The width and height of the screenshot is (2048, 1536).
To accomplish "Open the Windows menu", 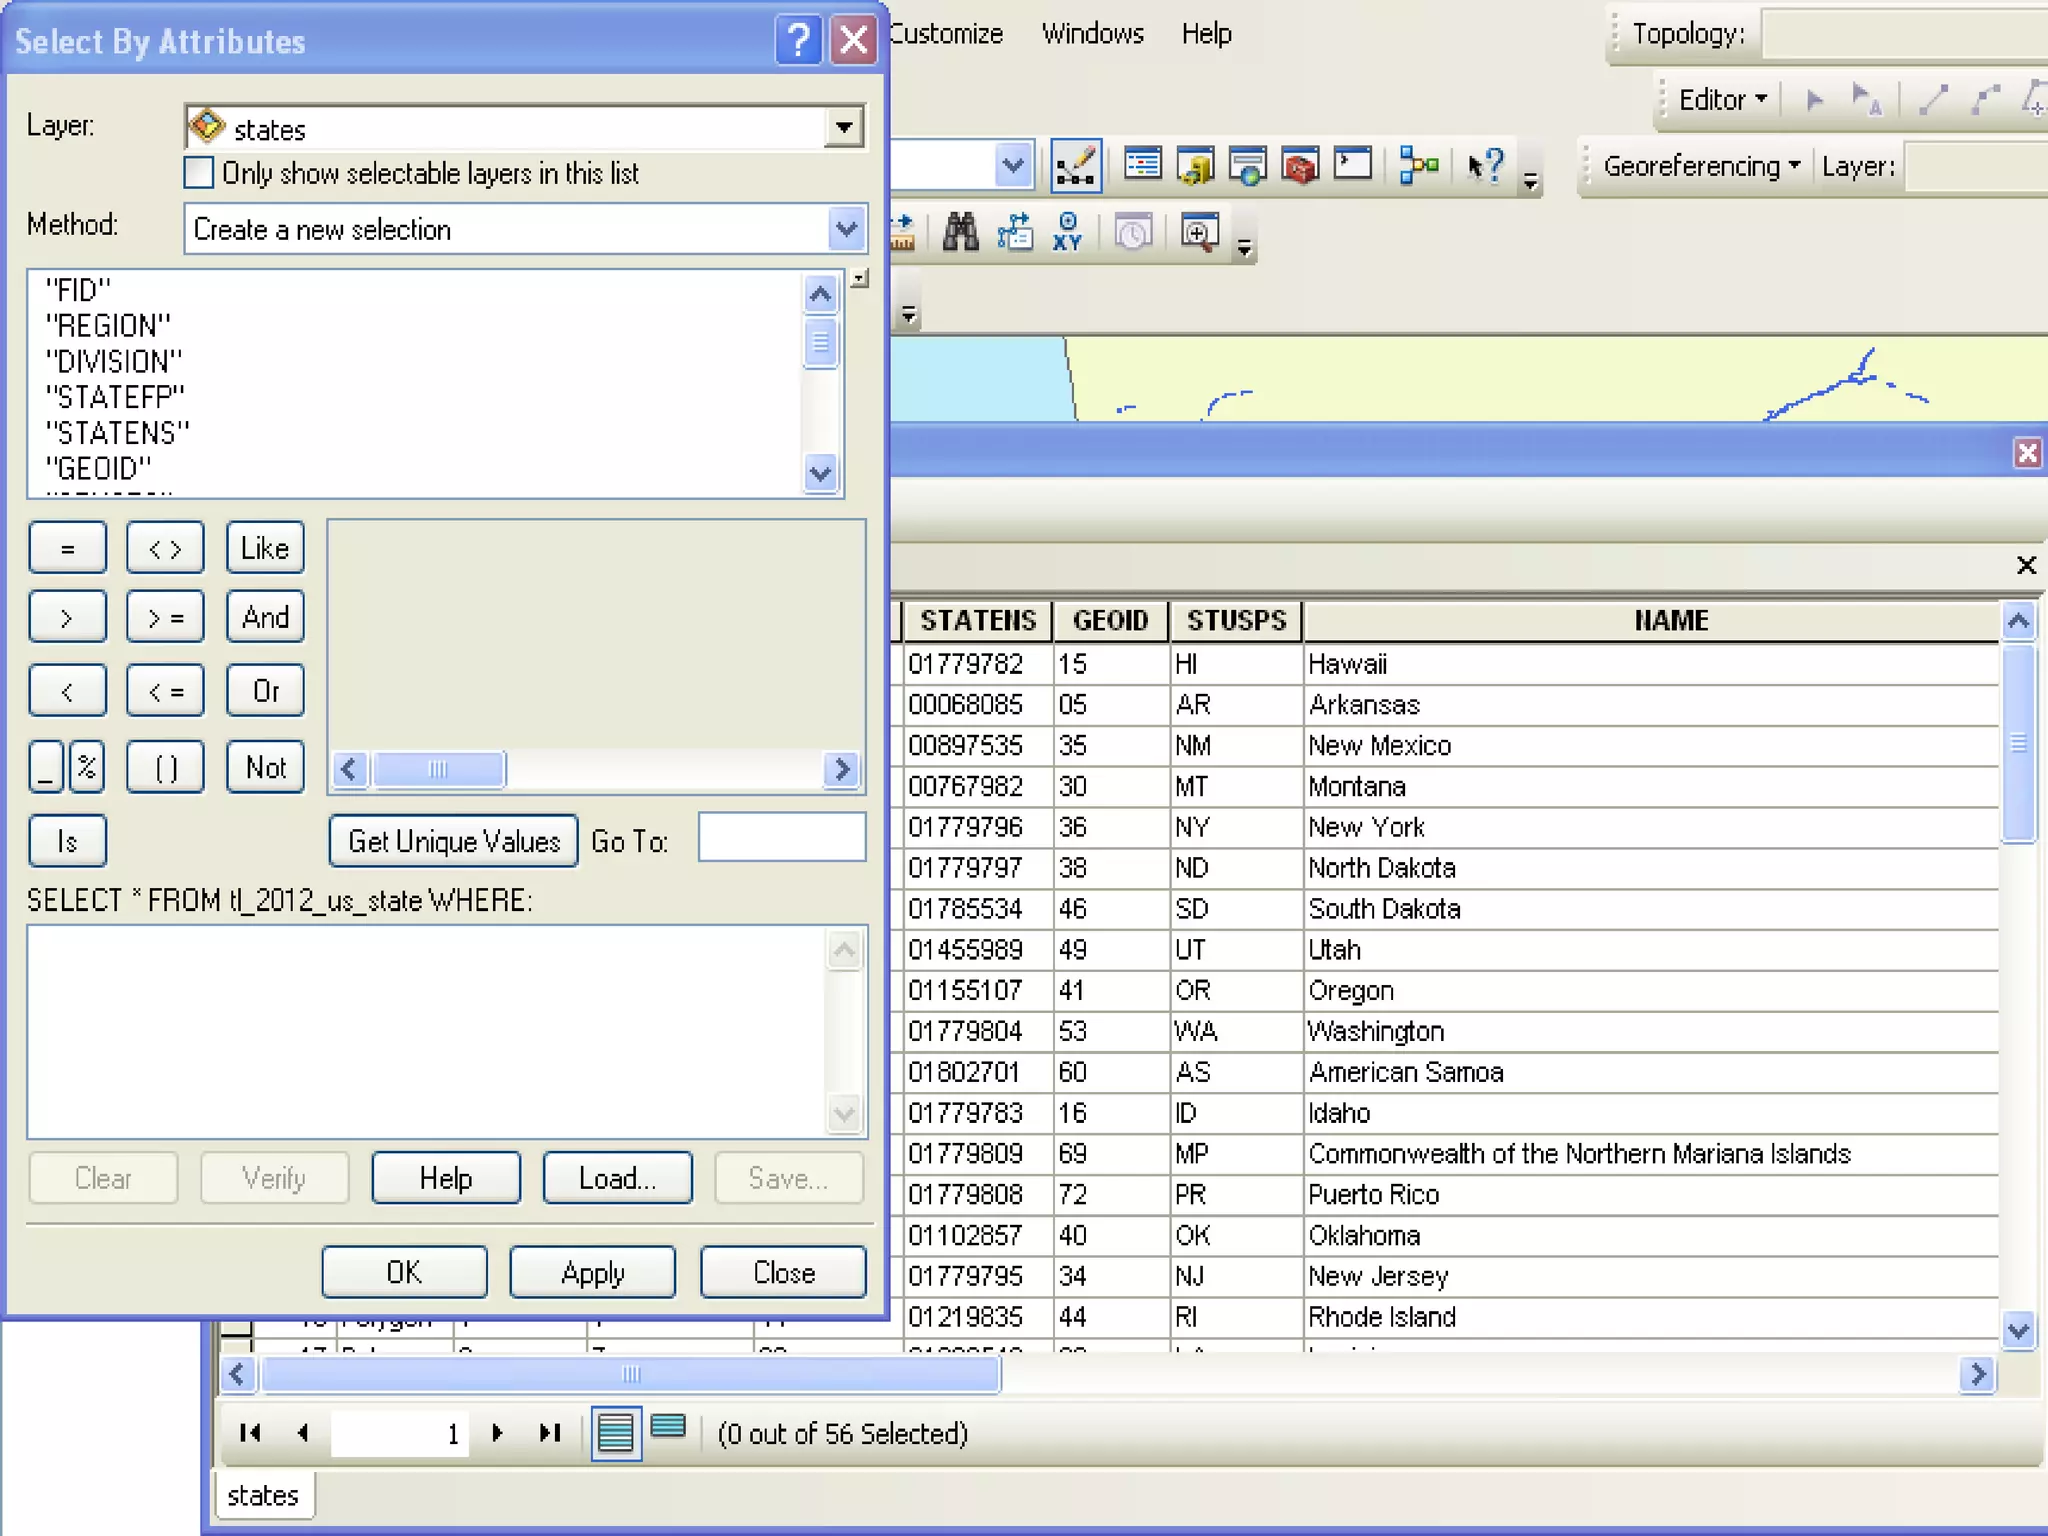I will point(1092,34).
